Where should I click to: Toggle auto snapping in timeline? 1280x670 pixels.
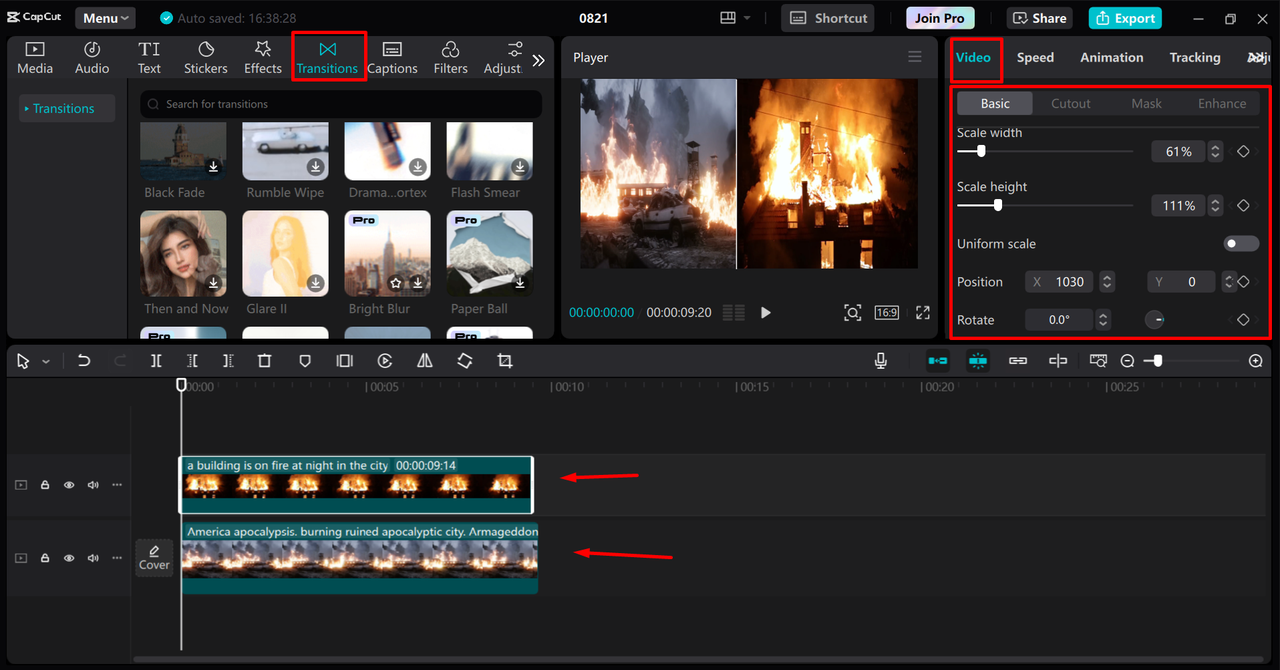click(x=978, y=361)
